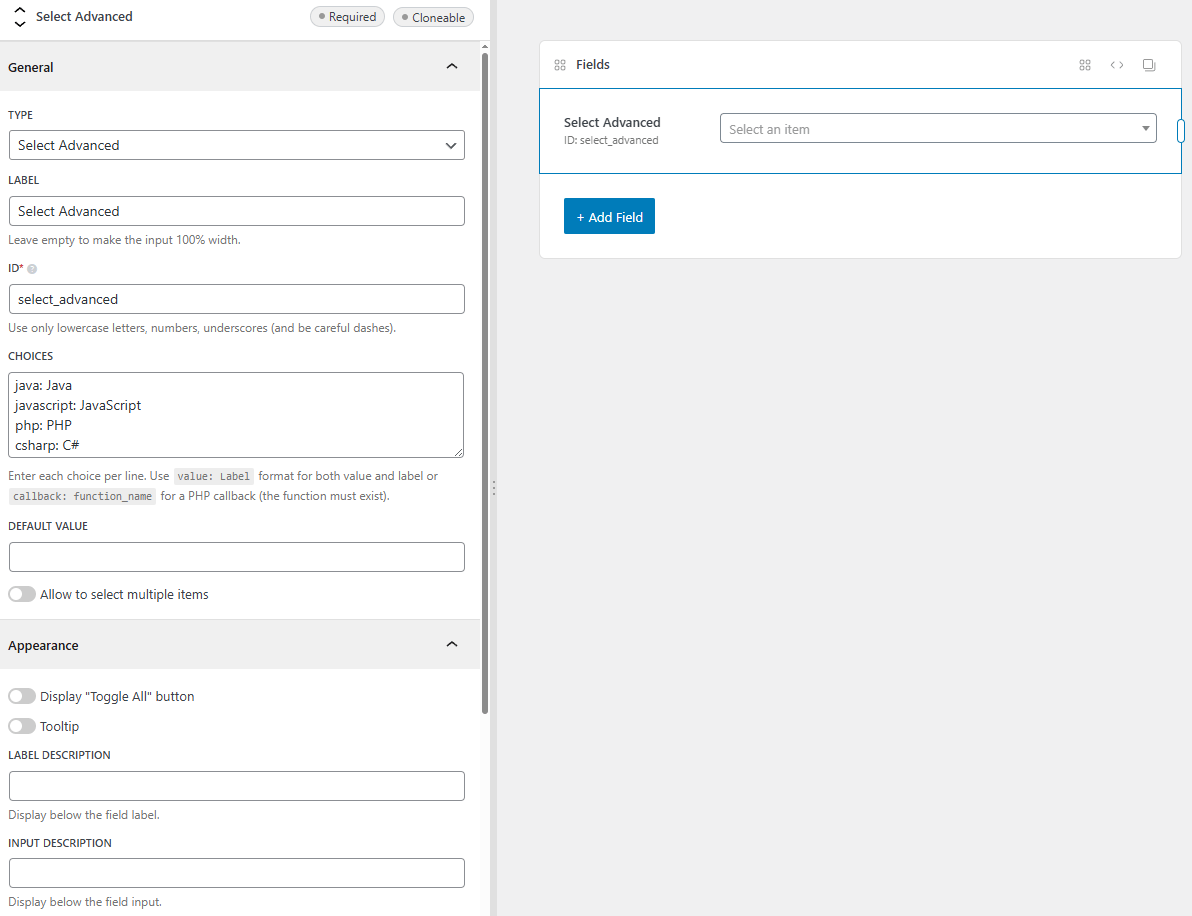This screenshot has height=916, width=1192.
Task: Switch the Fields panel to grid view
Action: pyautogui.click(x=1085, y=64)
